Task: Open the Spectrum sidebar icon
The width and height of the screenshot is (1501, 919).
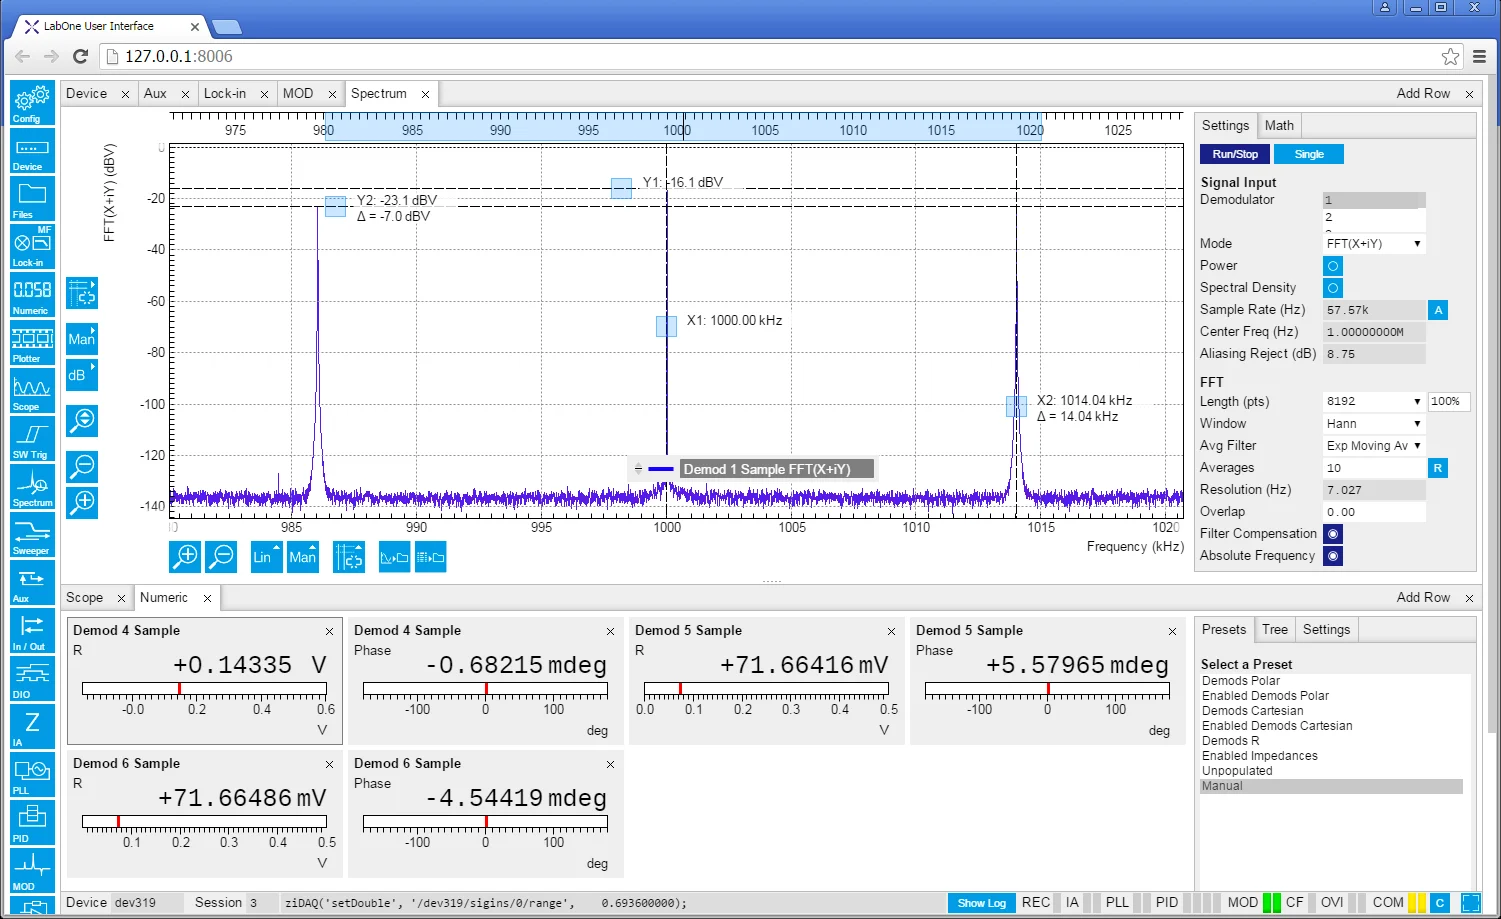Action: point(32,487)
